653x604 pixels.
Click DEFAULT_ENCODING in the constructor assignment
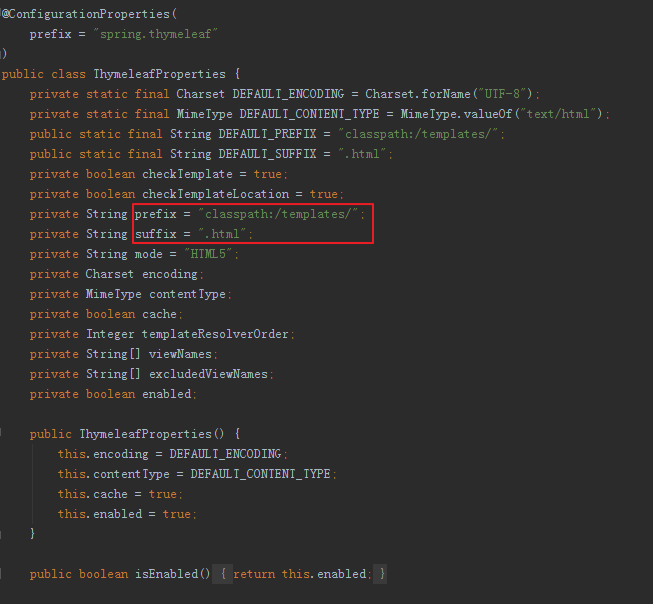point(225,454)
